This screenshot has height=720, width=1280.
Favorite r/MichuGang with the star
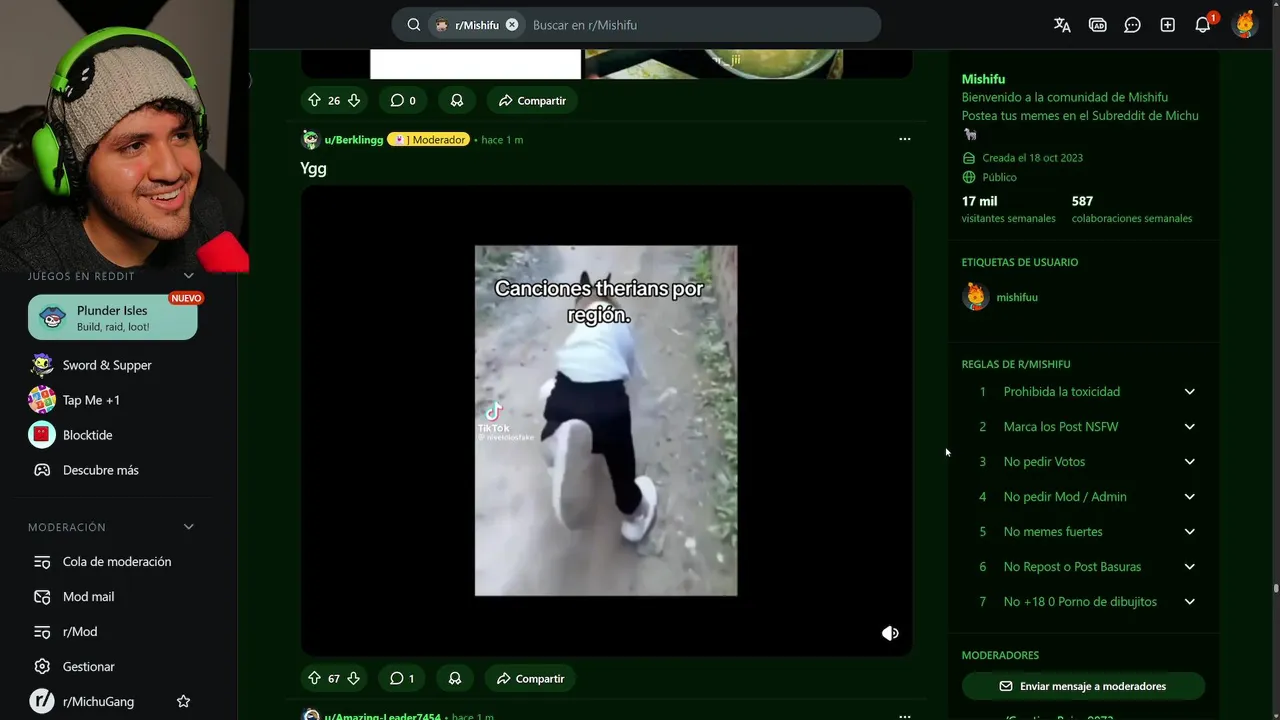point(183,702)
